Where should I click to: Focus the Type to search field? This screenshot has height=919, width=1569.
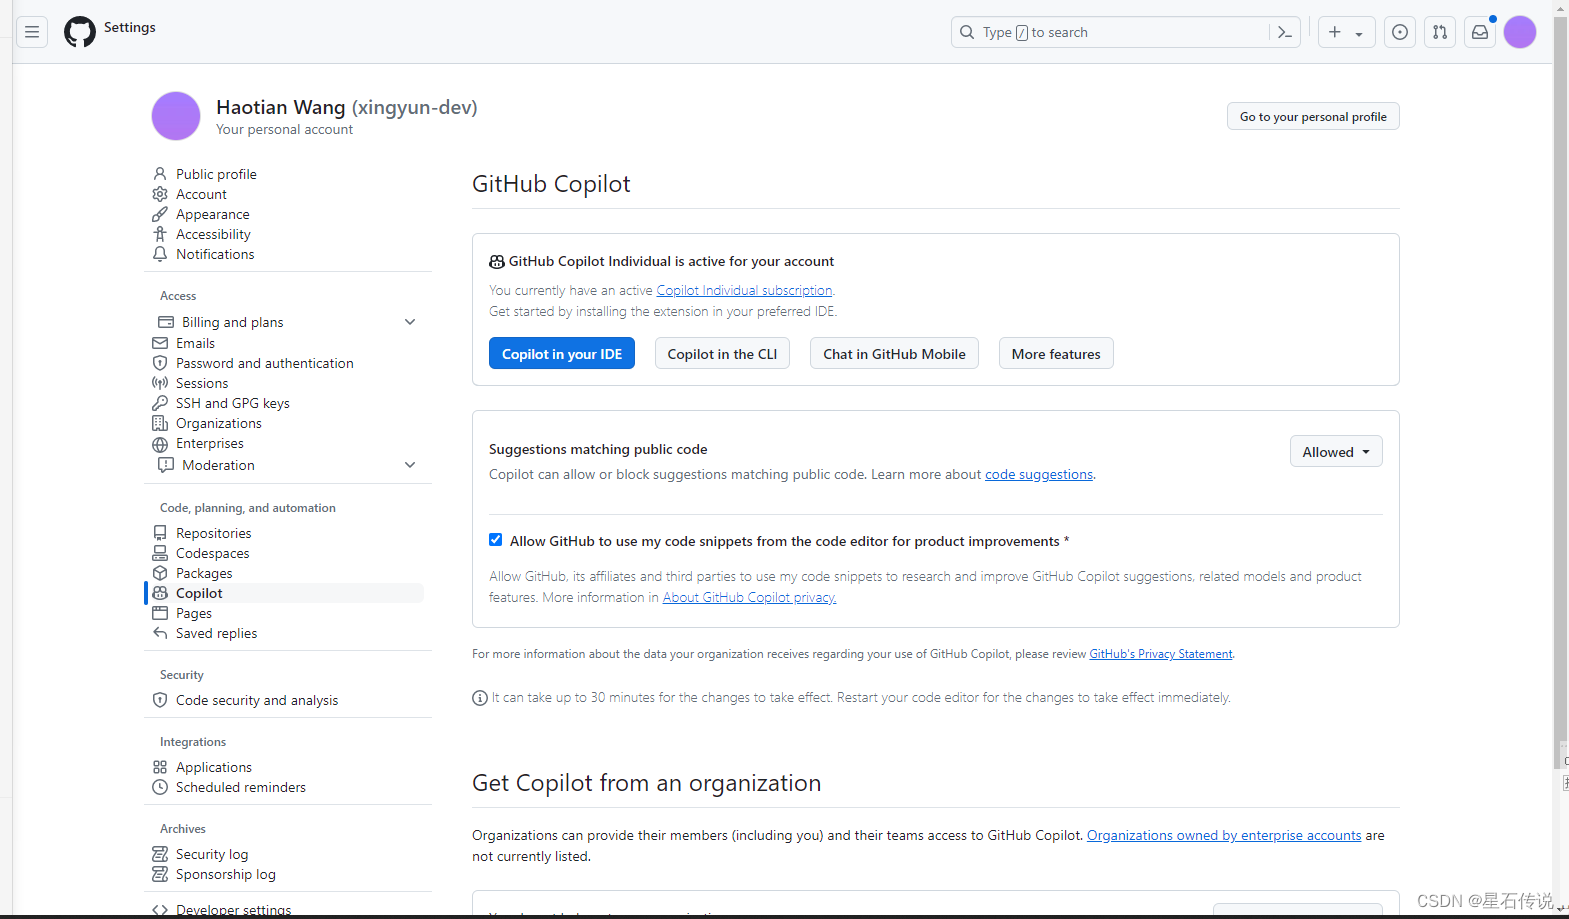click(x=1110, y=32)
